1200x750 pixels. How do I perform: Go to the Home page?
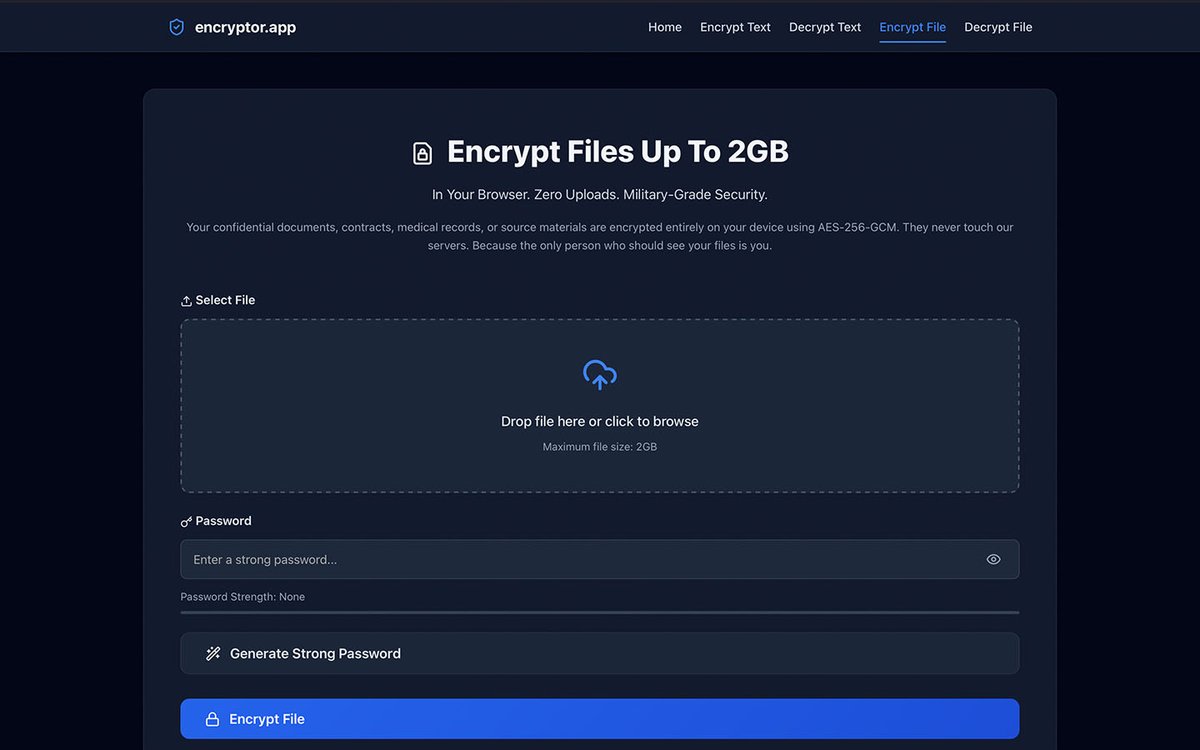(x=665, y=27)
